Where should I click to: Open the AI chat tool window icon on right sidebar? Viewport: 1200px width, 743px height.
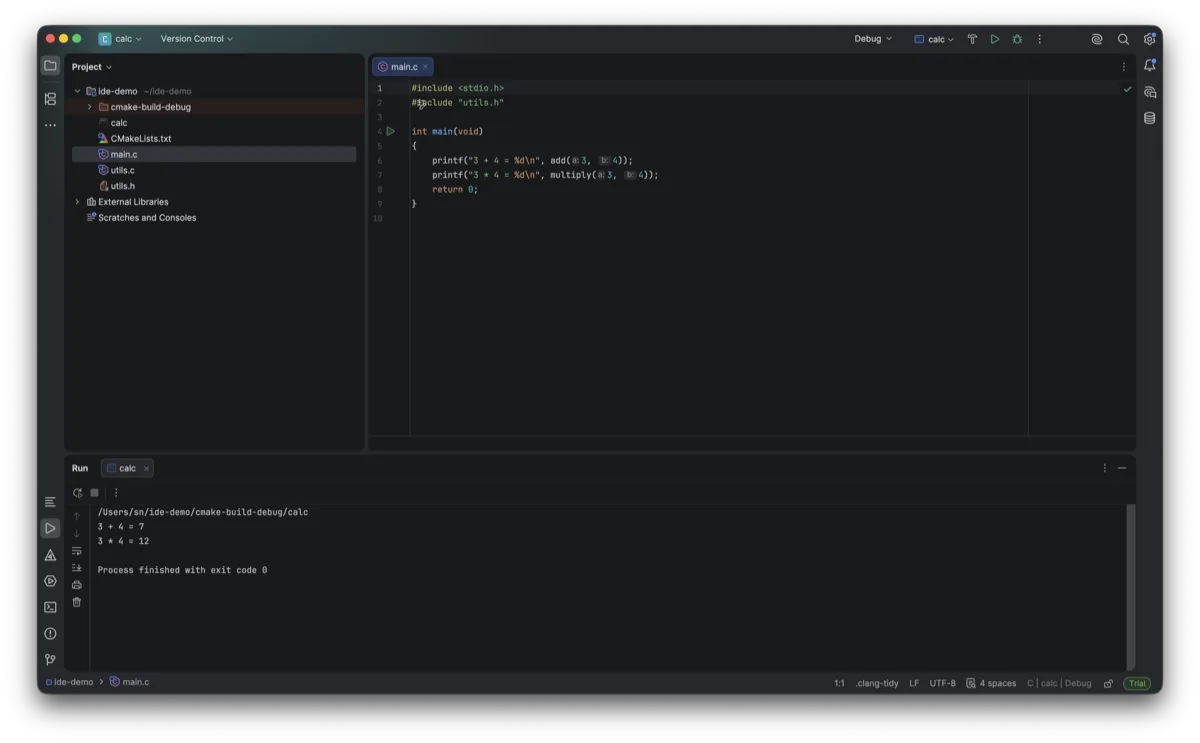[1150, 92]
